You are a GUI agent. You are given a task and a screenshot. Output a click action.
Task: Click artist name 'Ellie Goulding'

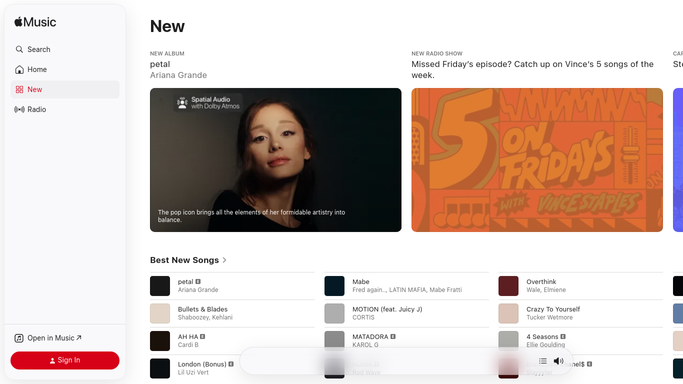(545, 345)
